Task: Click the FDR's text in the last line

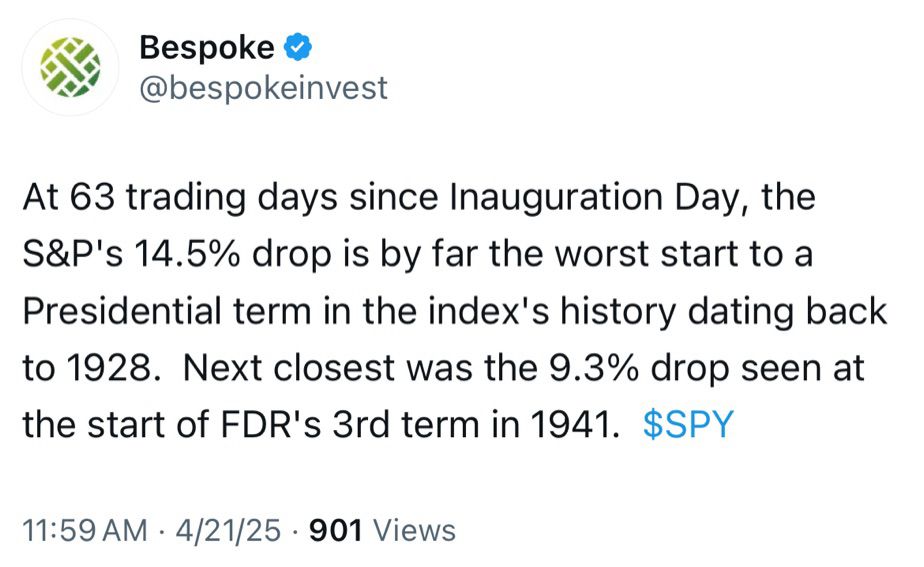Action: (x=270, y=424)
